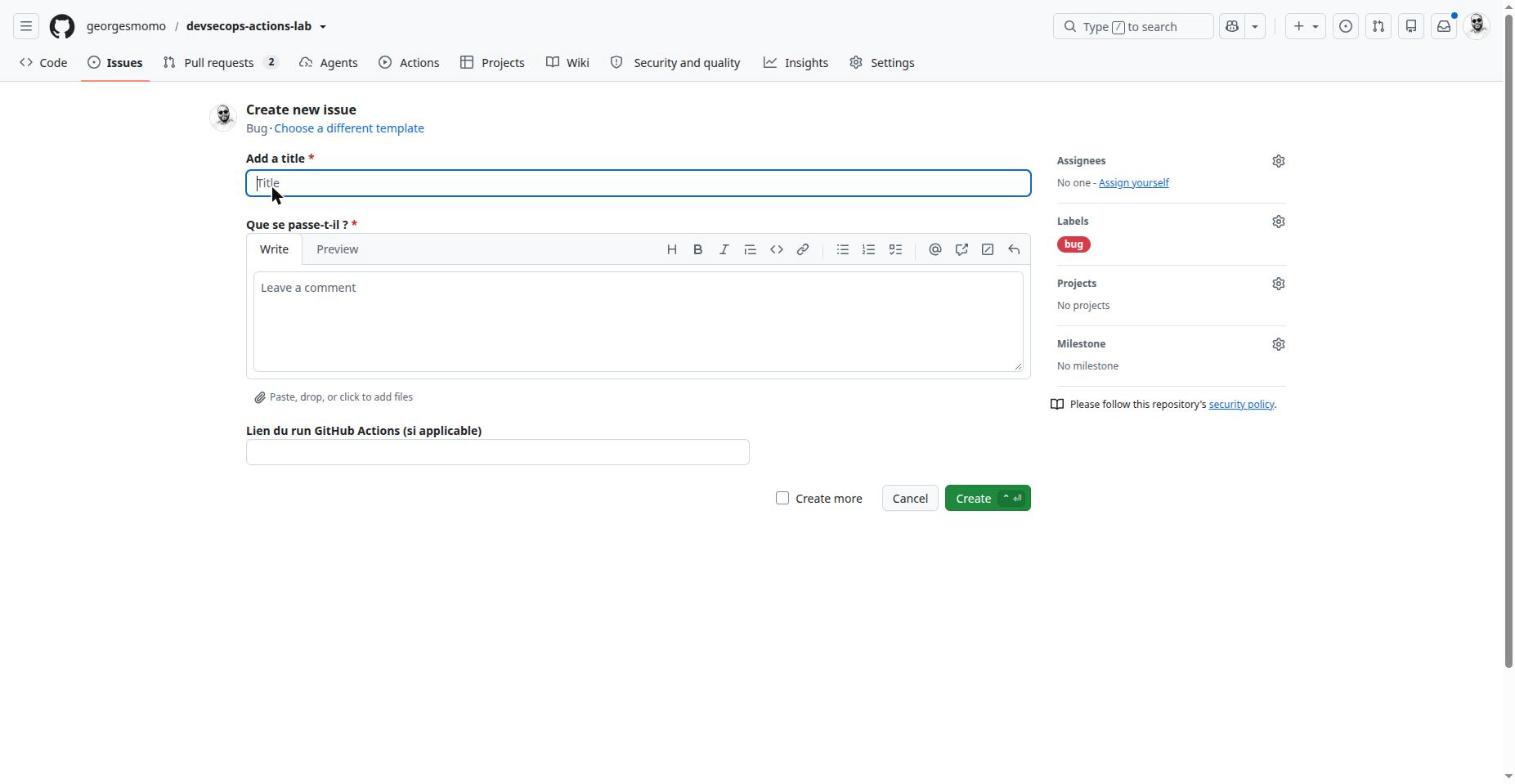Apply bold formatting in the editor toolbar
1515x784 pixels.
coord(698,250)
